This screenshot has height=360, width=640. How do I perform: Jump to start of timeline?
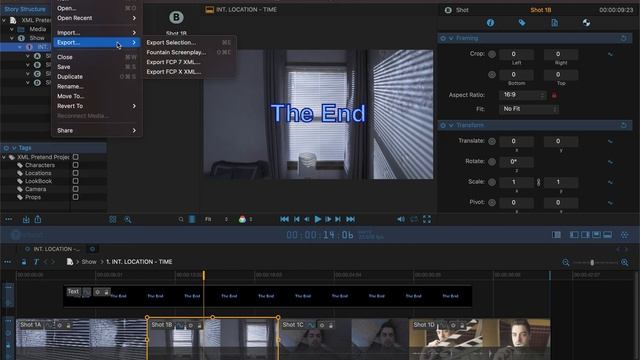(284, 219)
